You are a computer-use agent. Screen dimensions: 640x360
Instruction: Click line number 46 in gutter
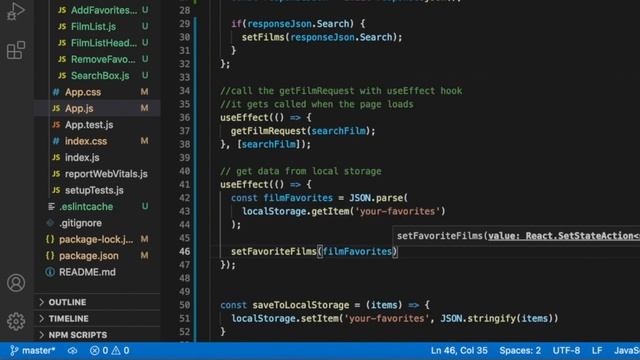pos(184,251)
